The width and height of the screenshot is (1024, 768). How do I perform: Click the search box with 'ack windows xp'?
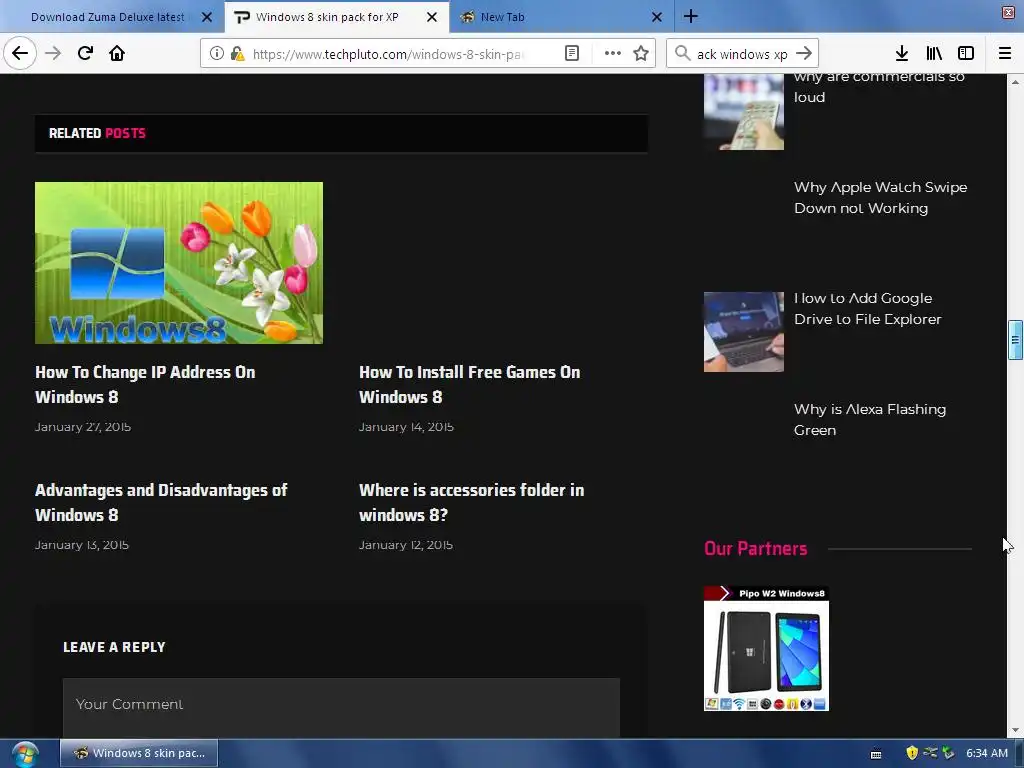[x=742, y=54]
